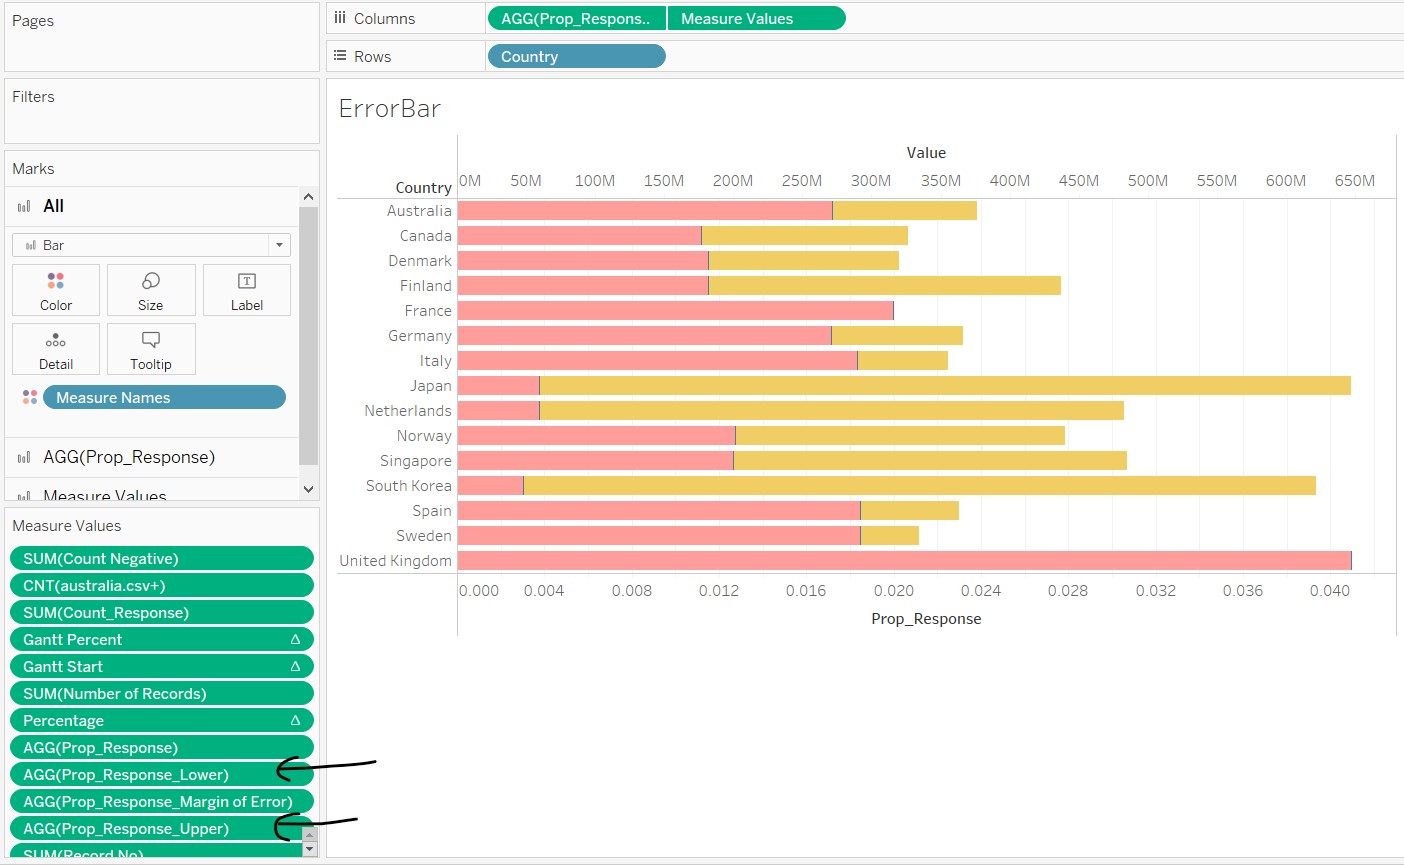
Task: Click the yellow bar segment for Japan
Action: coord(945,386)
